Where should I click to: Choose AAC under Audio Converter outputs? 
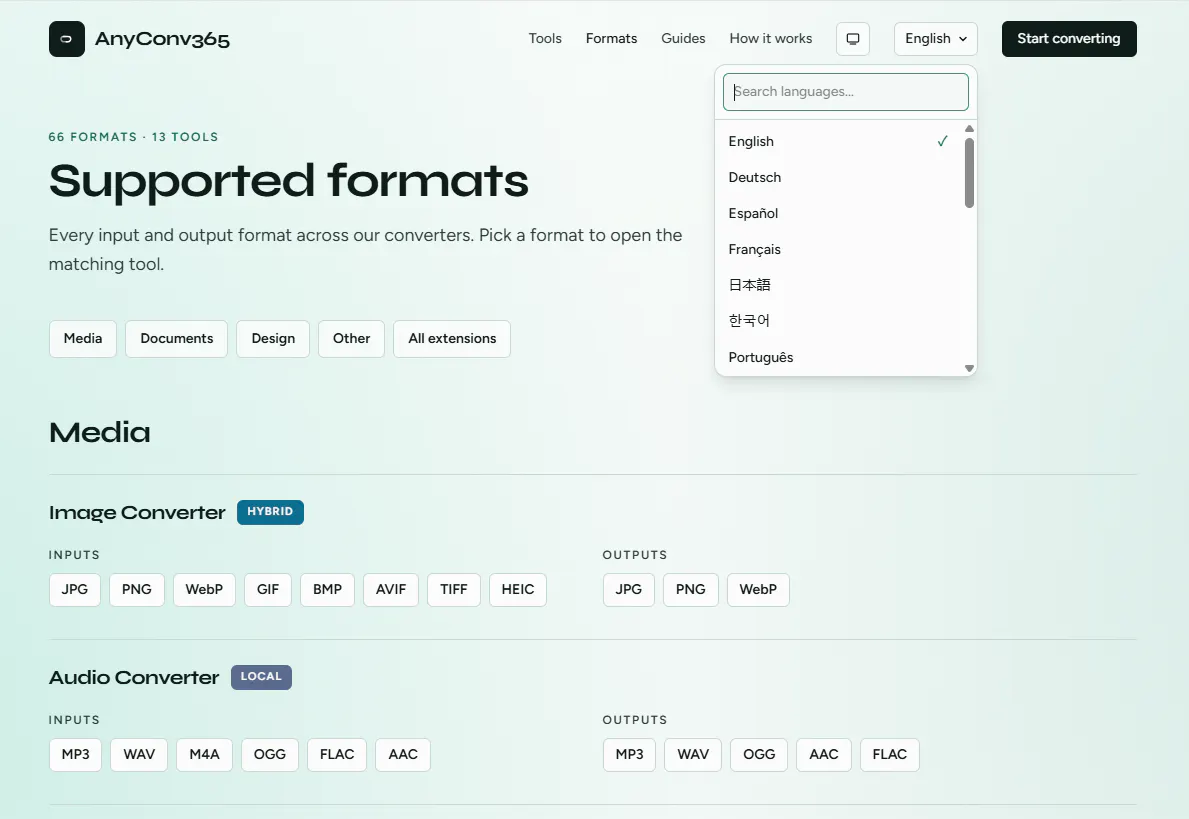(824, 755)
